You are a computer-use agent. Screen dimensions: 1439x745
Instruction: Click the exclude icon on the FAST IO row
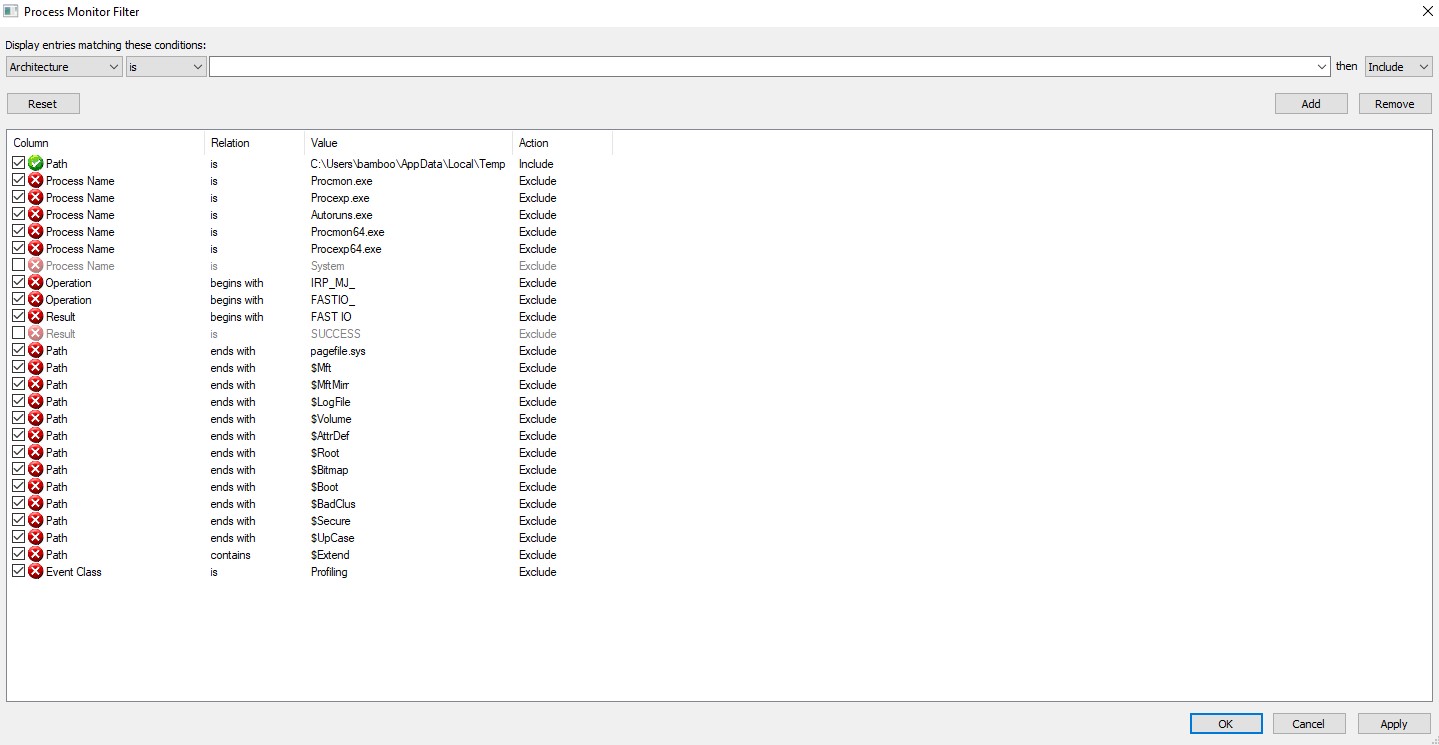point(36,316)
